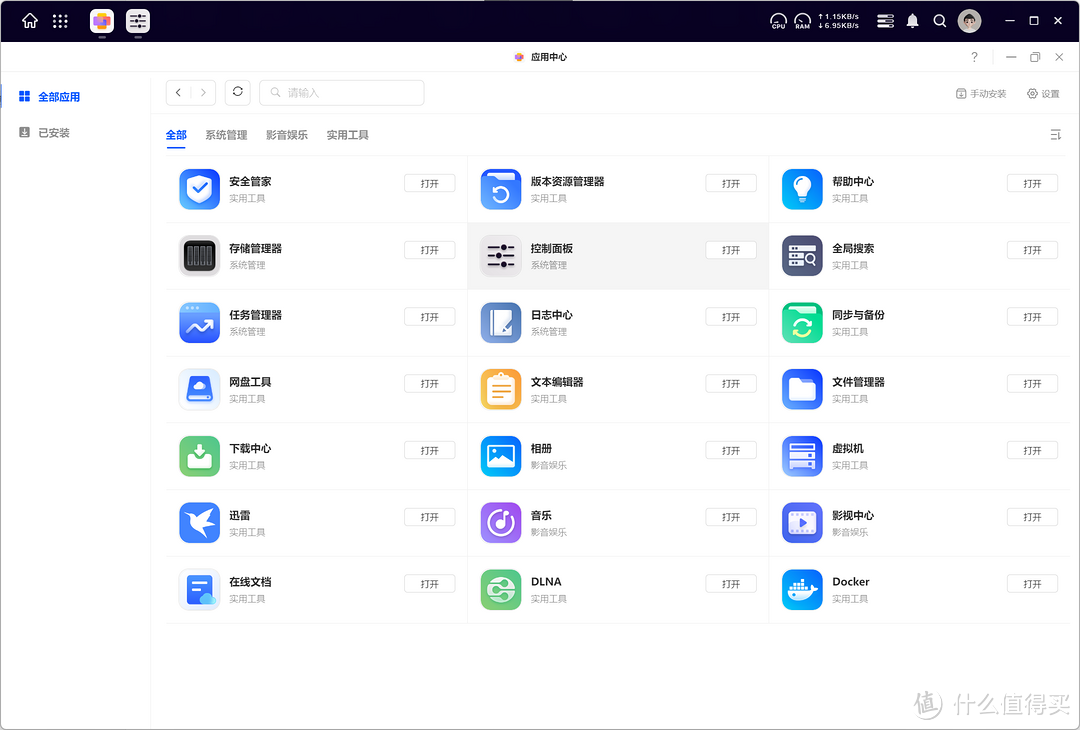Click the apps grid icon in taskbar
This screenshot has height=730, width=1080.
click(x=60, y=20)
